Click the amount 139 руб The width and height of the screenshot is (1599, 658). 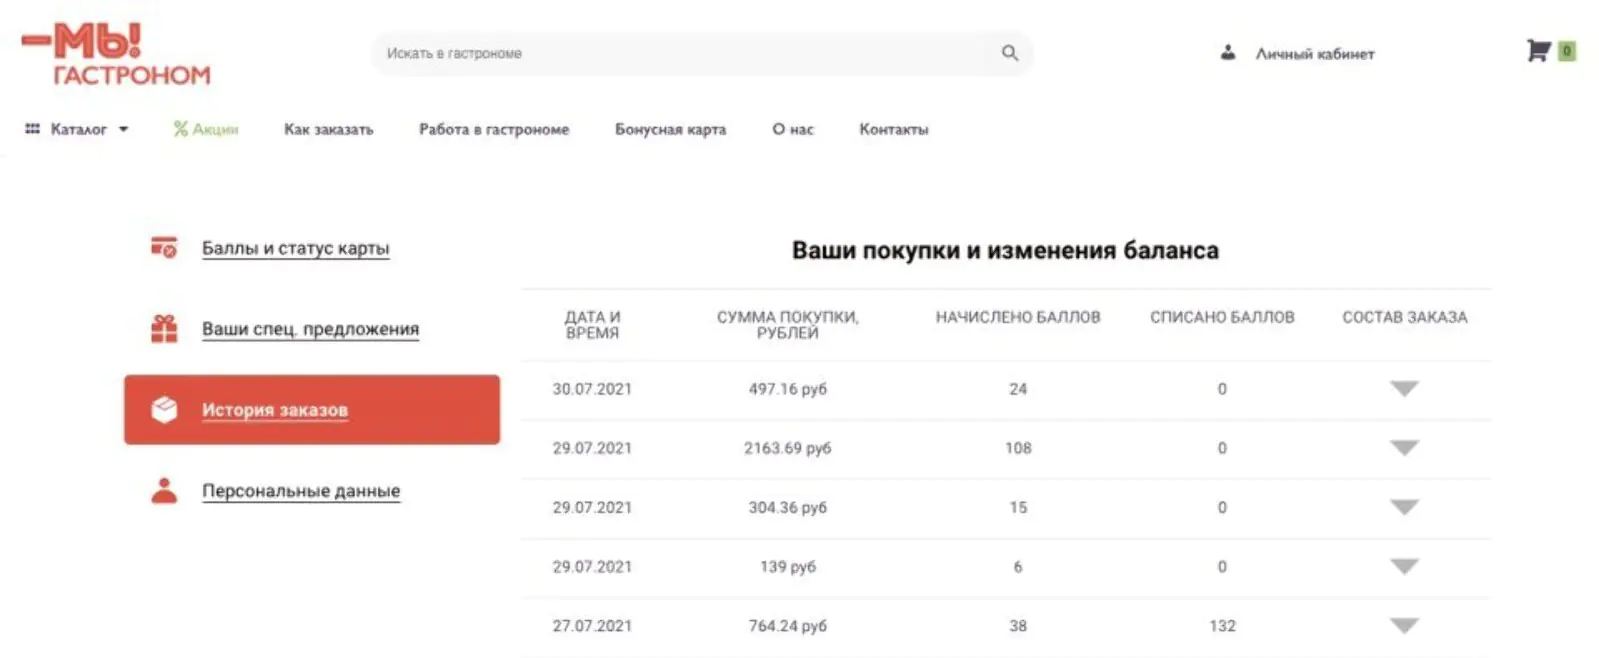[x=787, y=566]
